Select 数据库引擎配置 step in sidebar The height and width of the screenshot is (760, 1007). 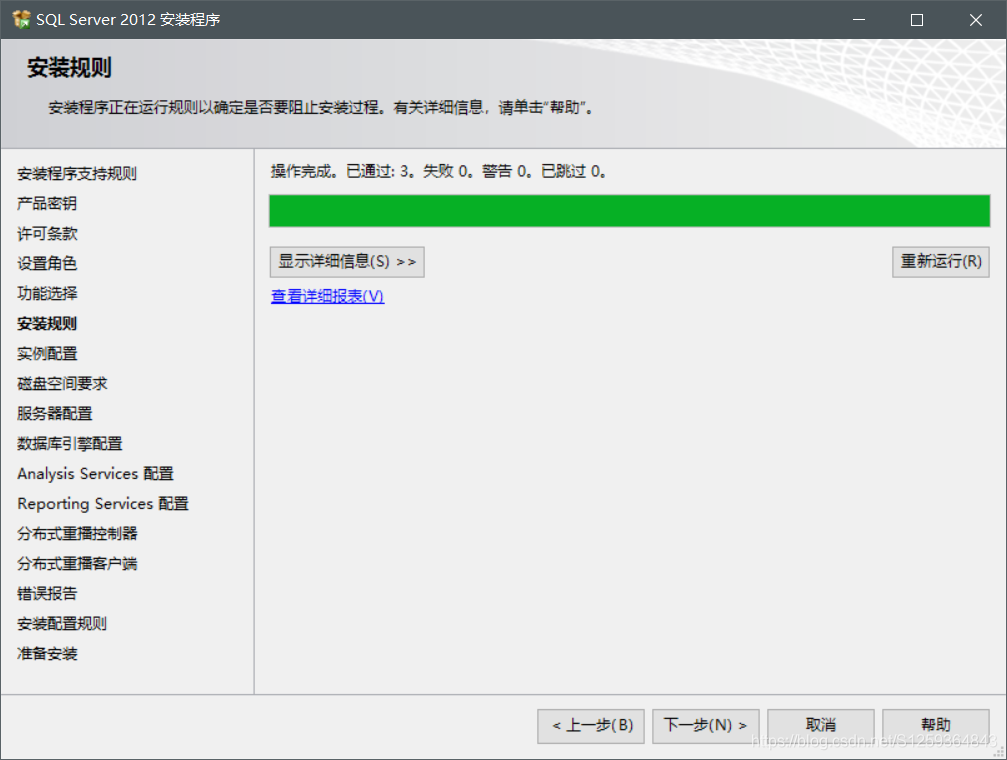point(69,443)
